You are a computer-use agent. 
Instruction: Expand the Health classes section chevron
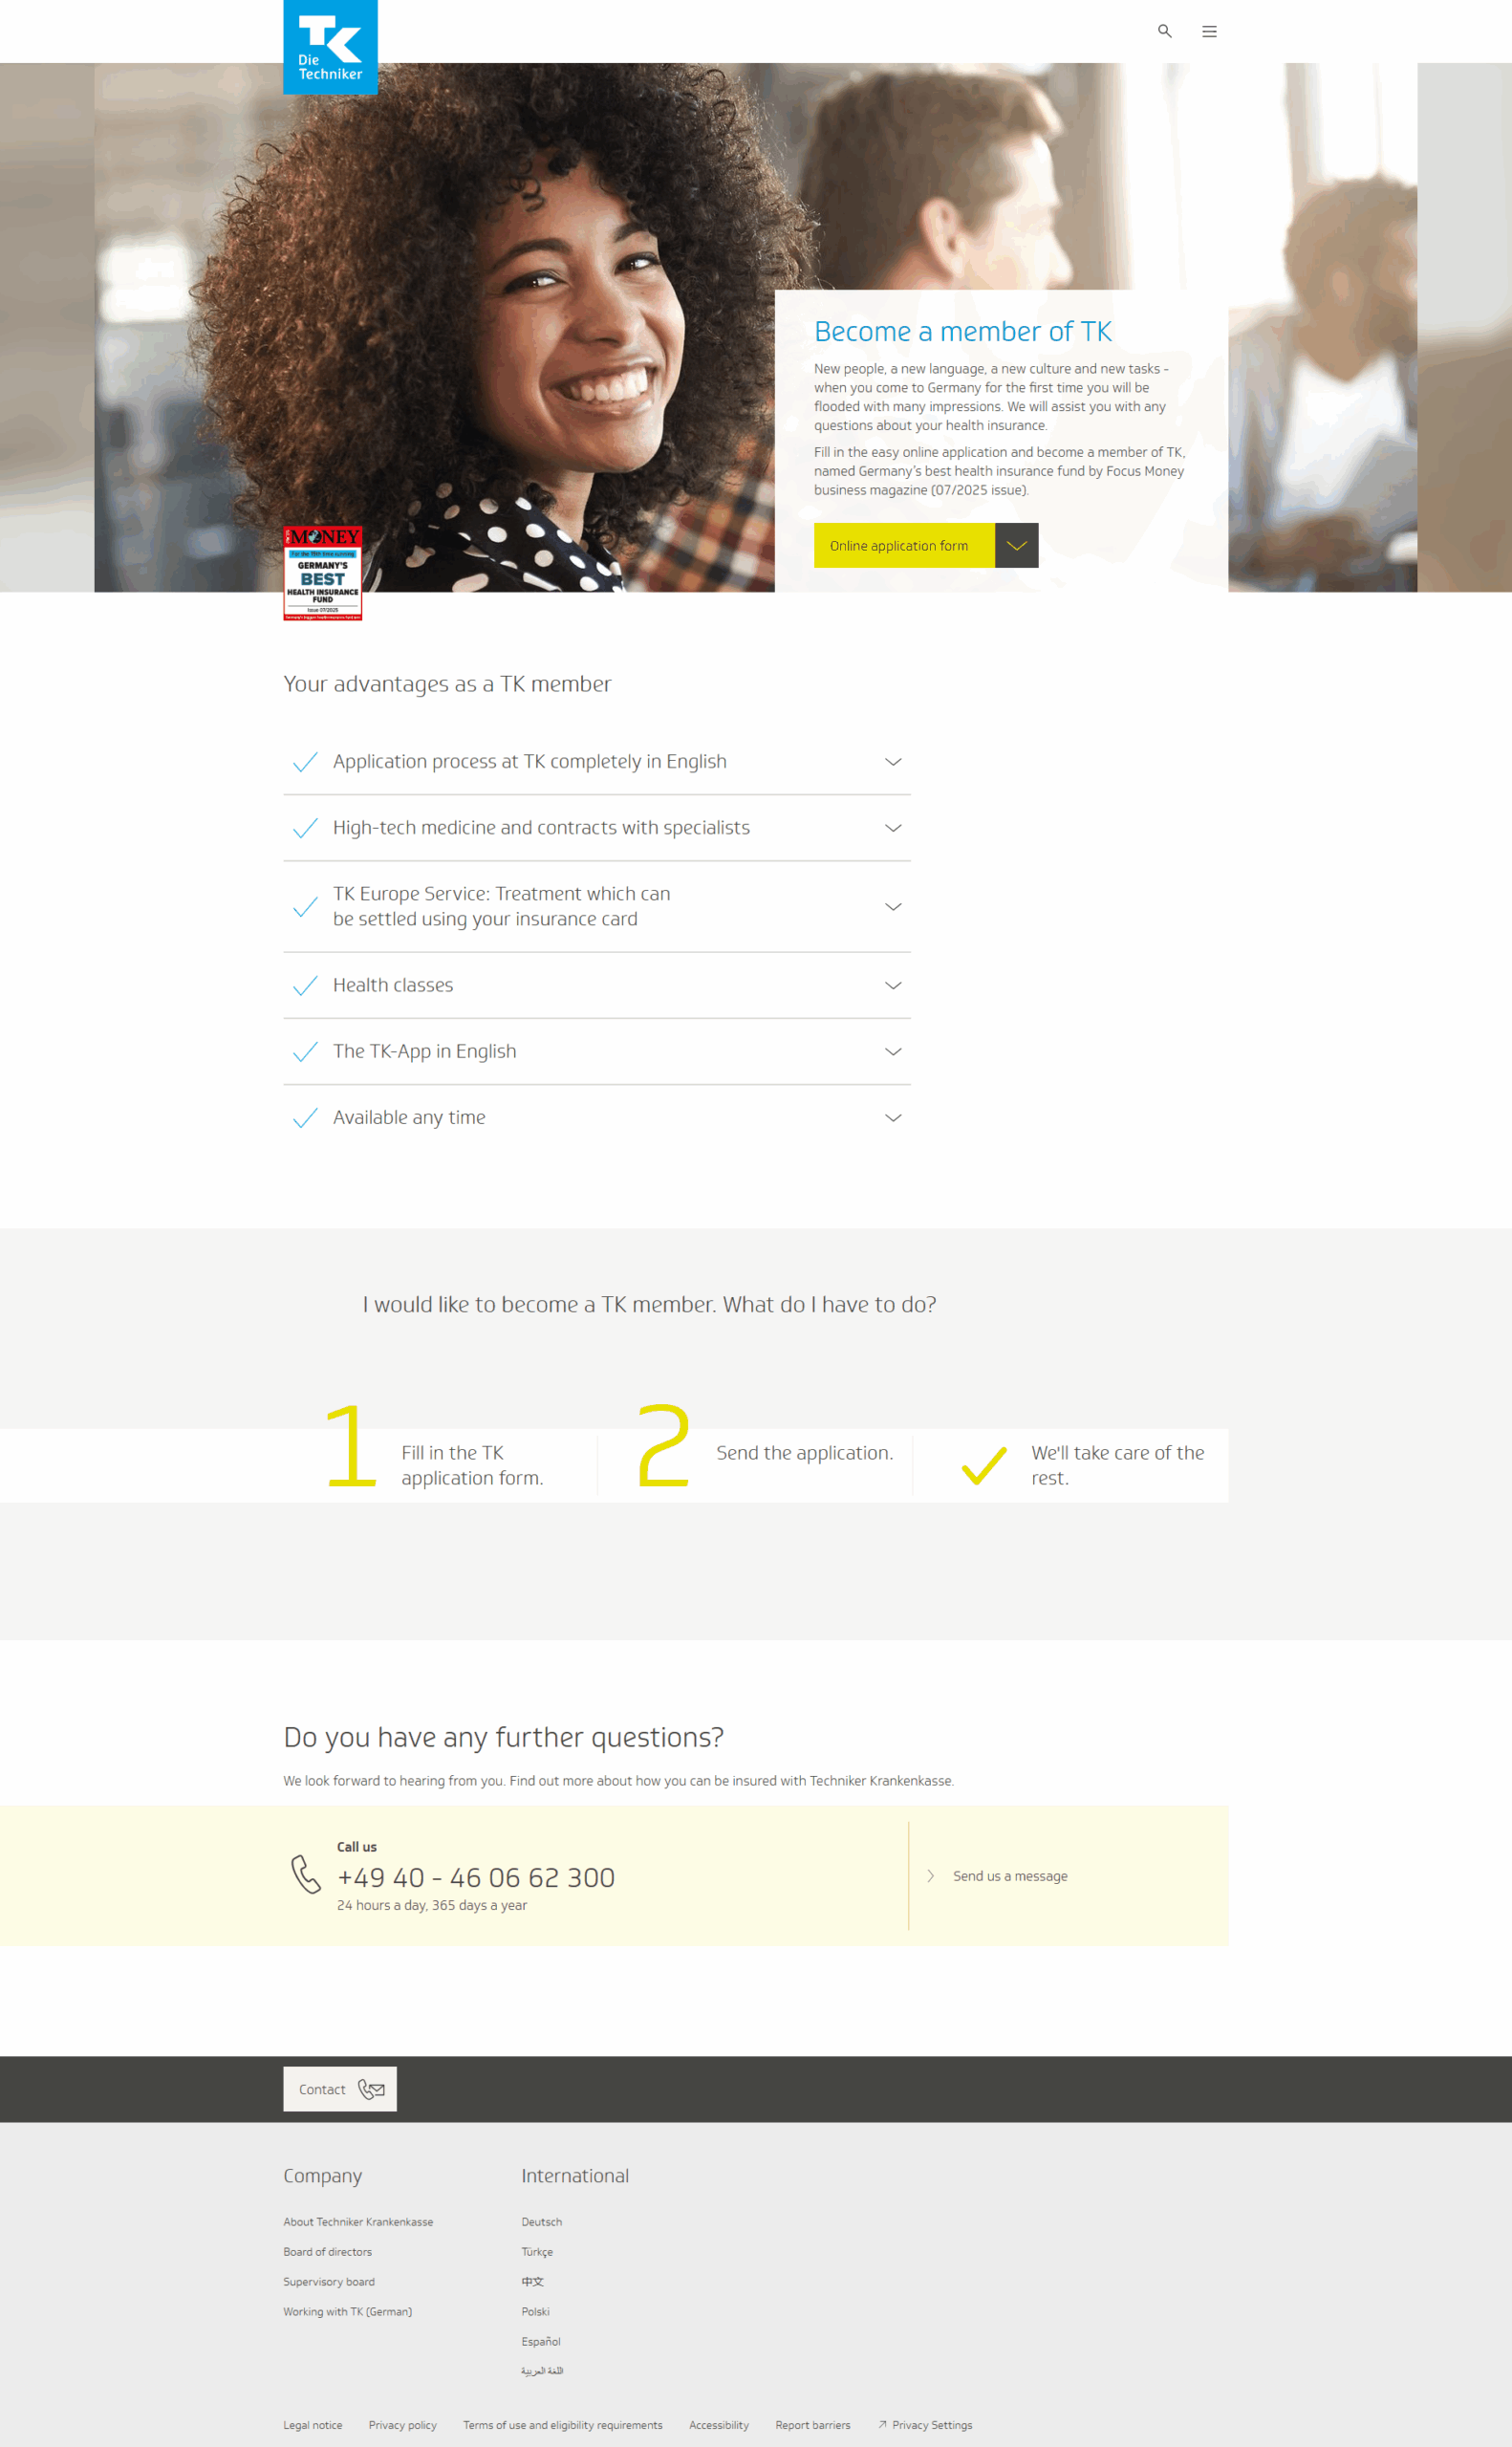[893, 985]
